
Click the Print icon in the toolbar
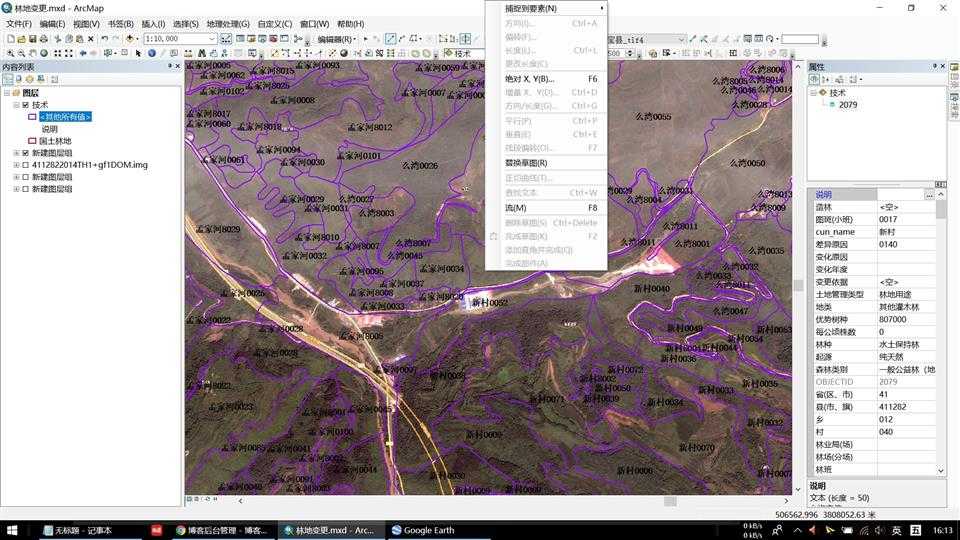click(43, 39)
